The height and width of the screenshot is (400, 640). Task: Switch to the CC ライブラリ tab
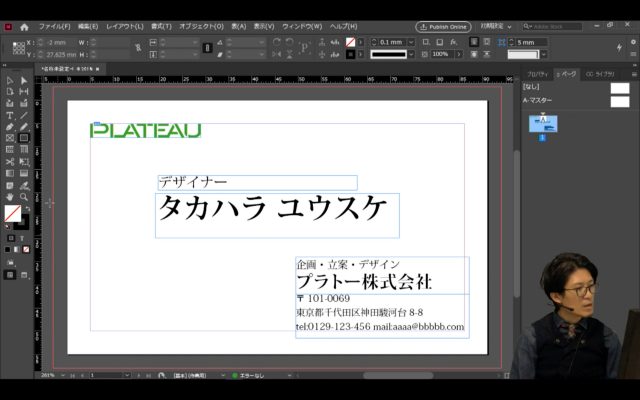[x=600, y=74]
